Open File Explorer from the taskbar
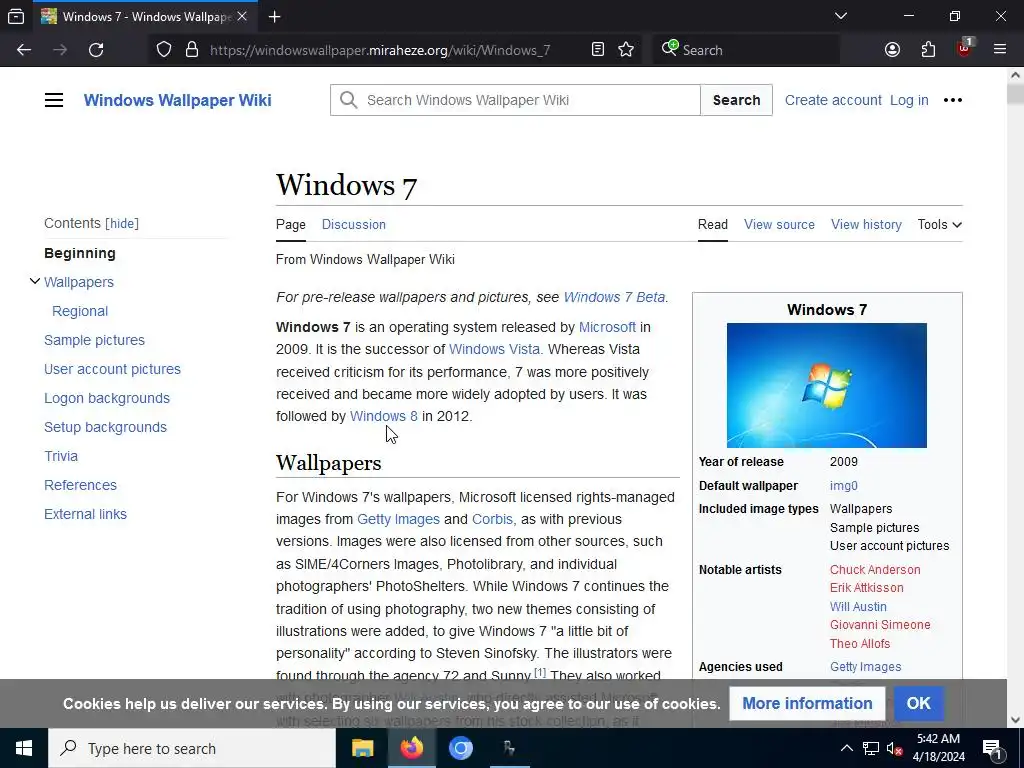Viewport: 1024px width, 768px height. tap(362, 748)
